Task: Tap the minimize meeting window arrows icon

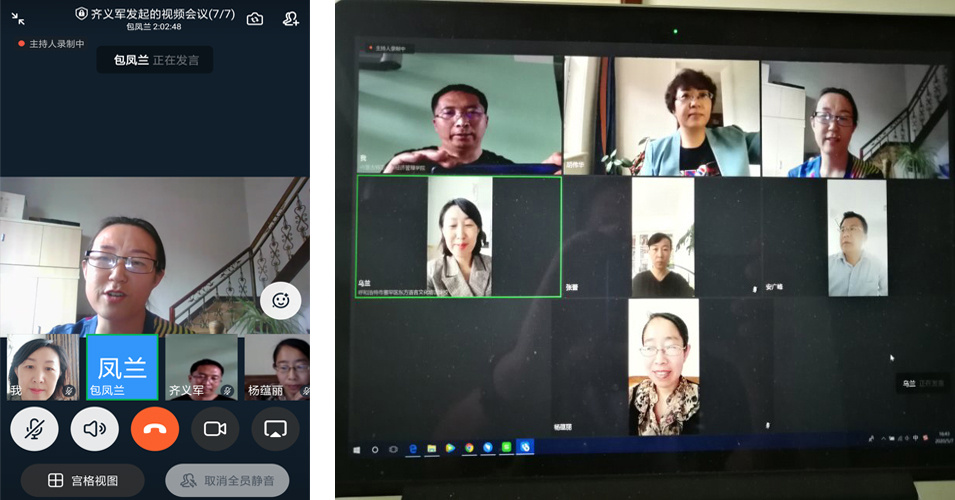Action: [18, 18]
